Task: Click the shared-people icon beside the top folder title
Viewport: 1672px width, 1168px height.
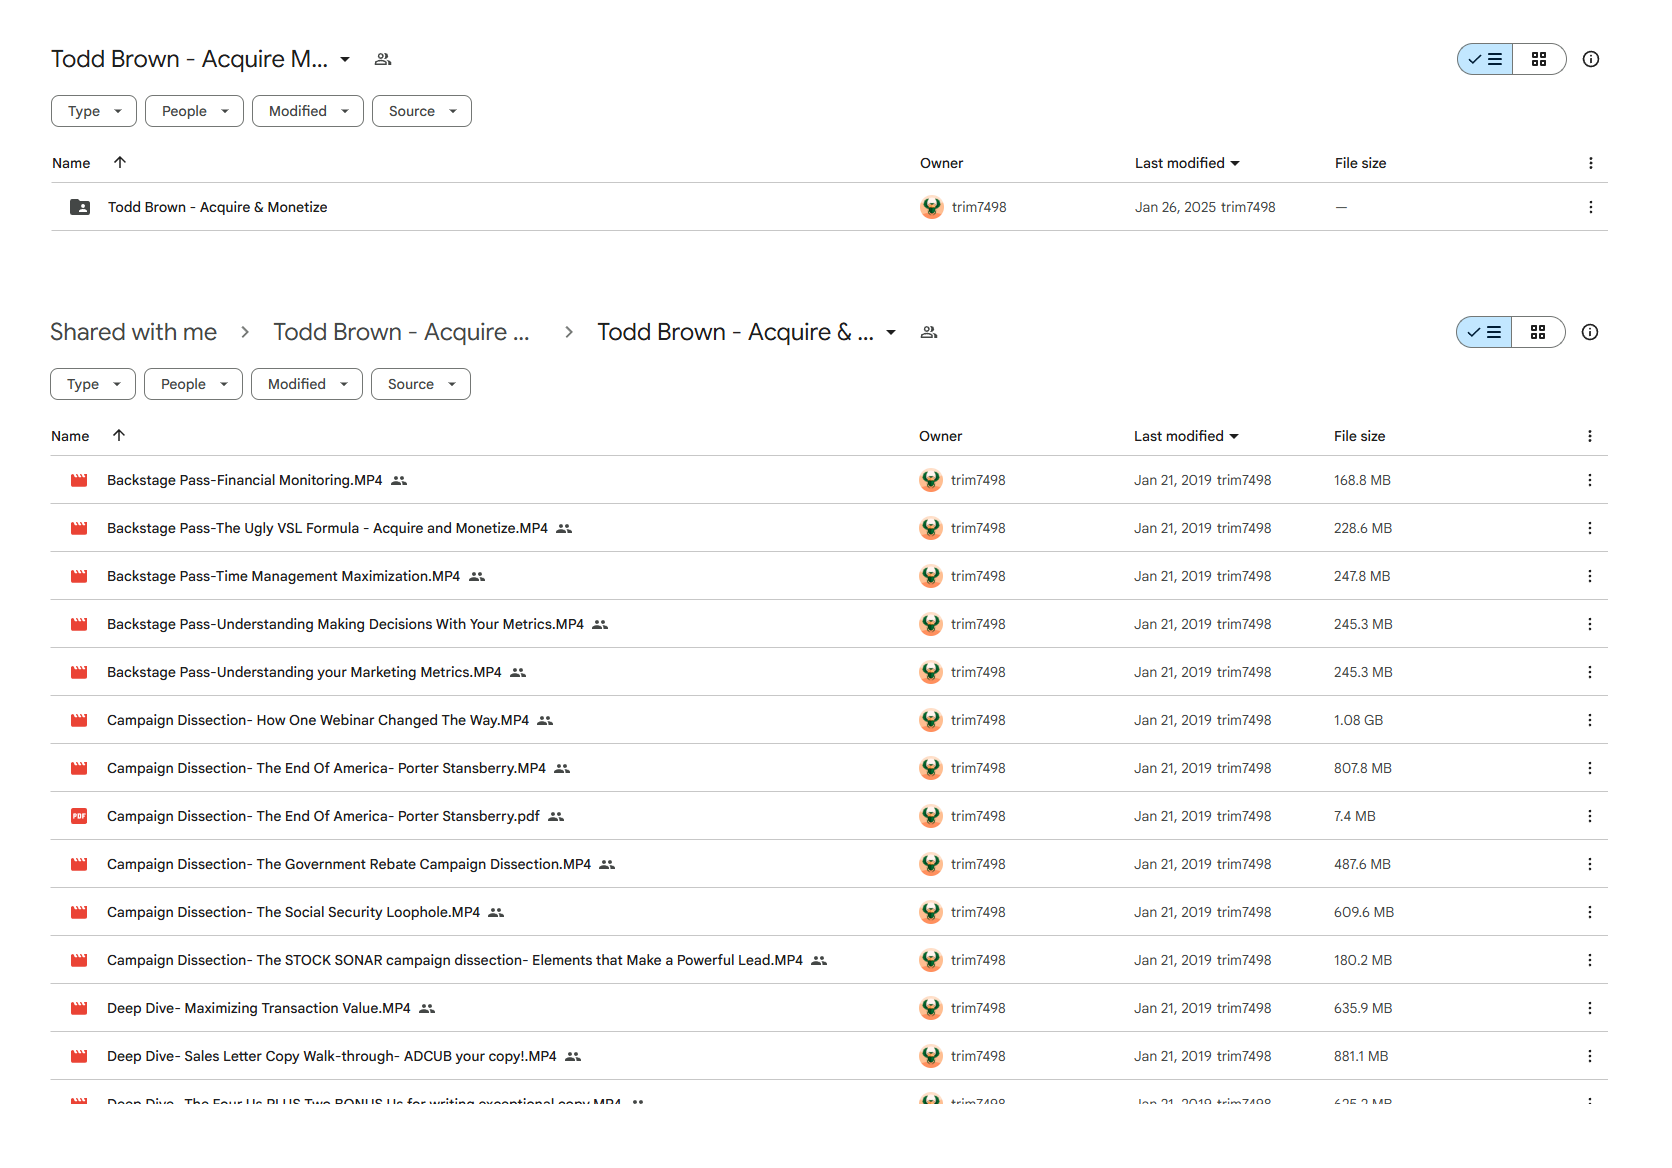Action: pyautogui.click(x=383, y=59)
